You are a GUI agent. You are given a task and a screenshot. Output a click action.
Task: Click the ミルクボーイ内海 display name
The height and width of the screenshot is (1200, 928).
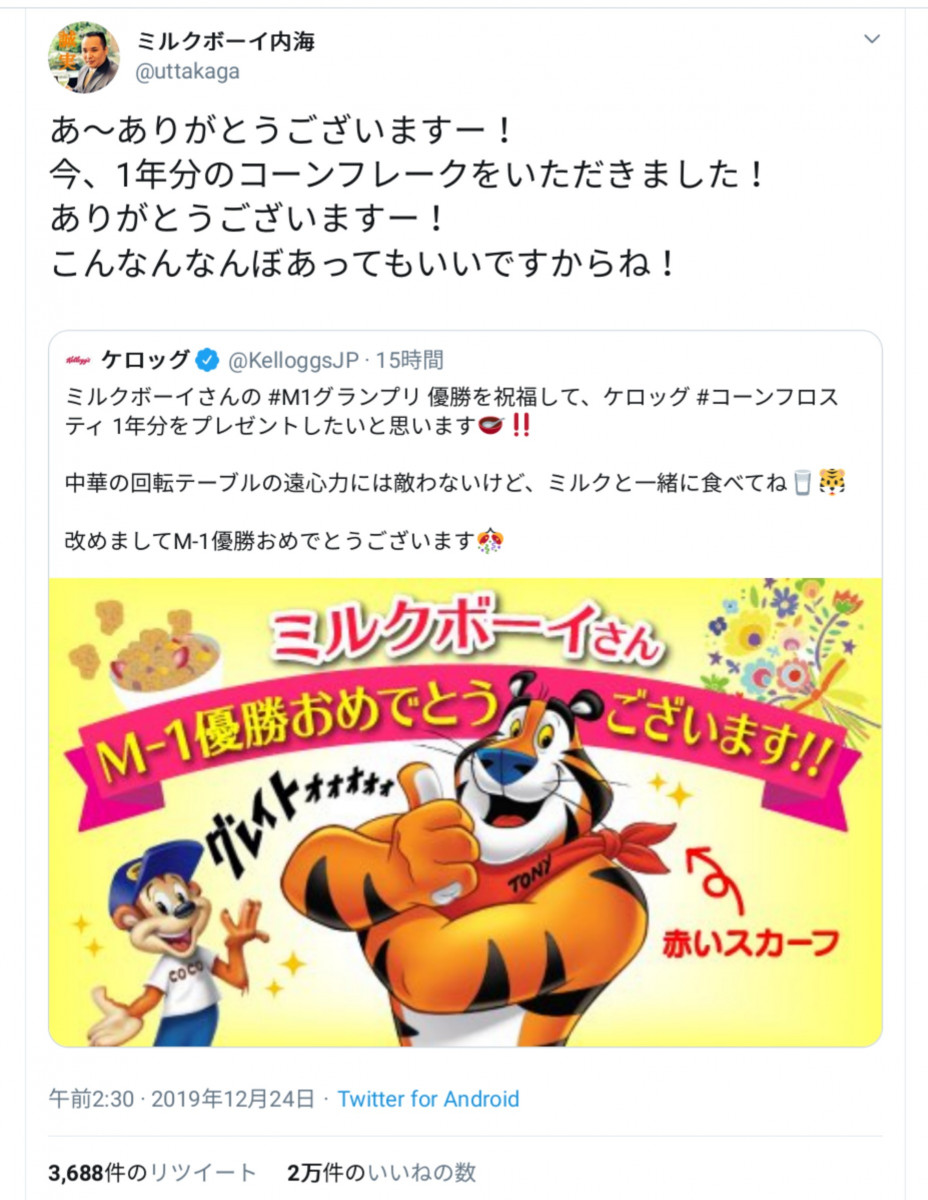(226, 41)
